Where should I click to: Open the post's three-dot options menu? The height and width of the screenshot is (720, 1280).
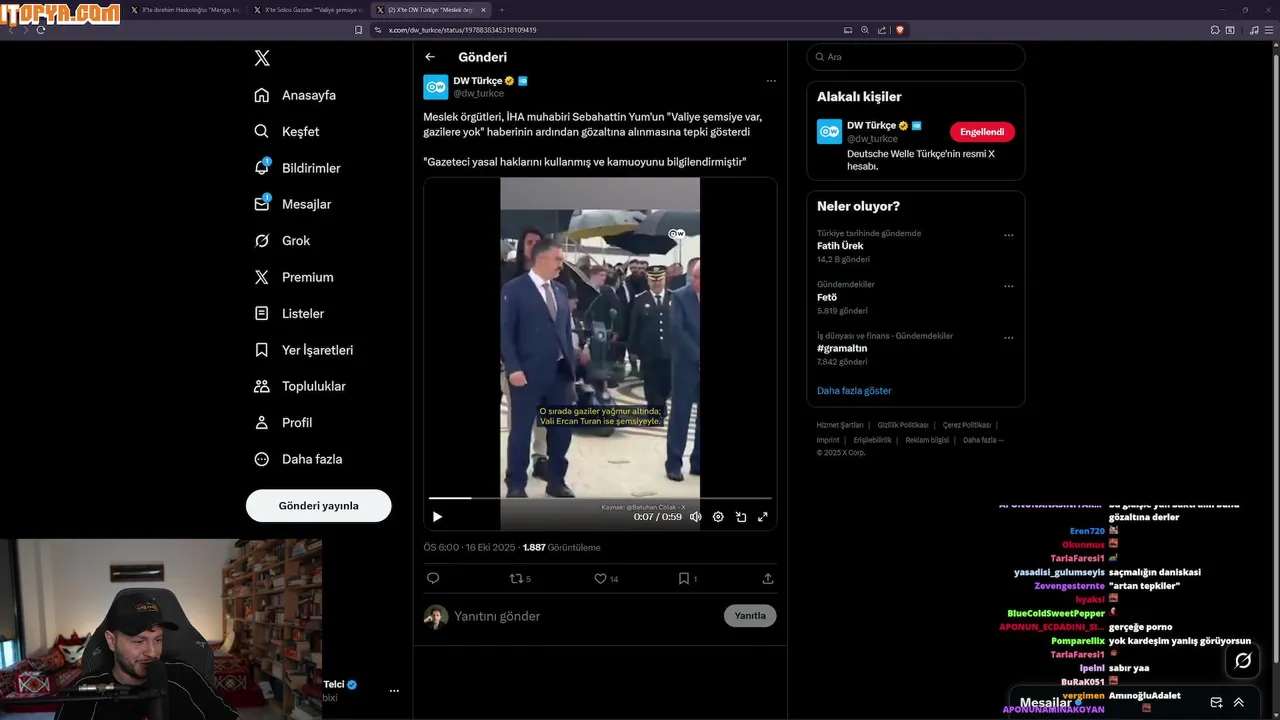pyautogui.click(x=771, y=81)
